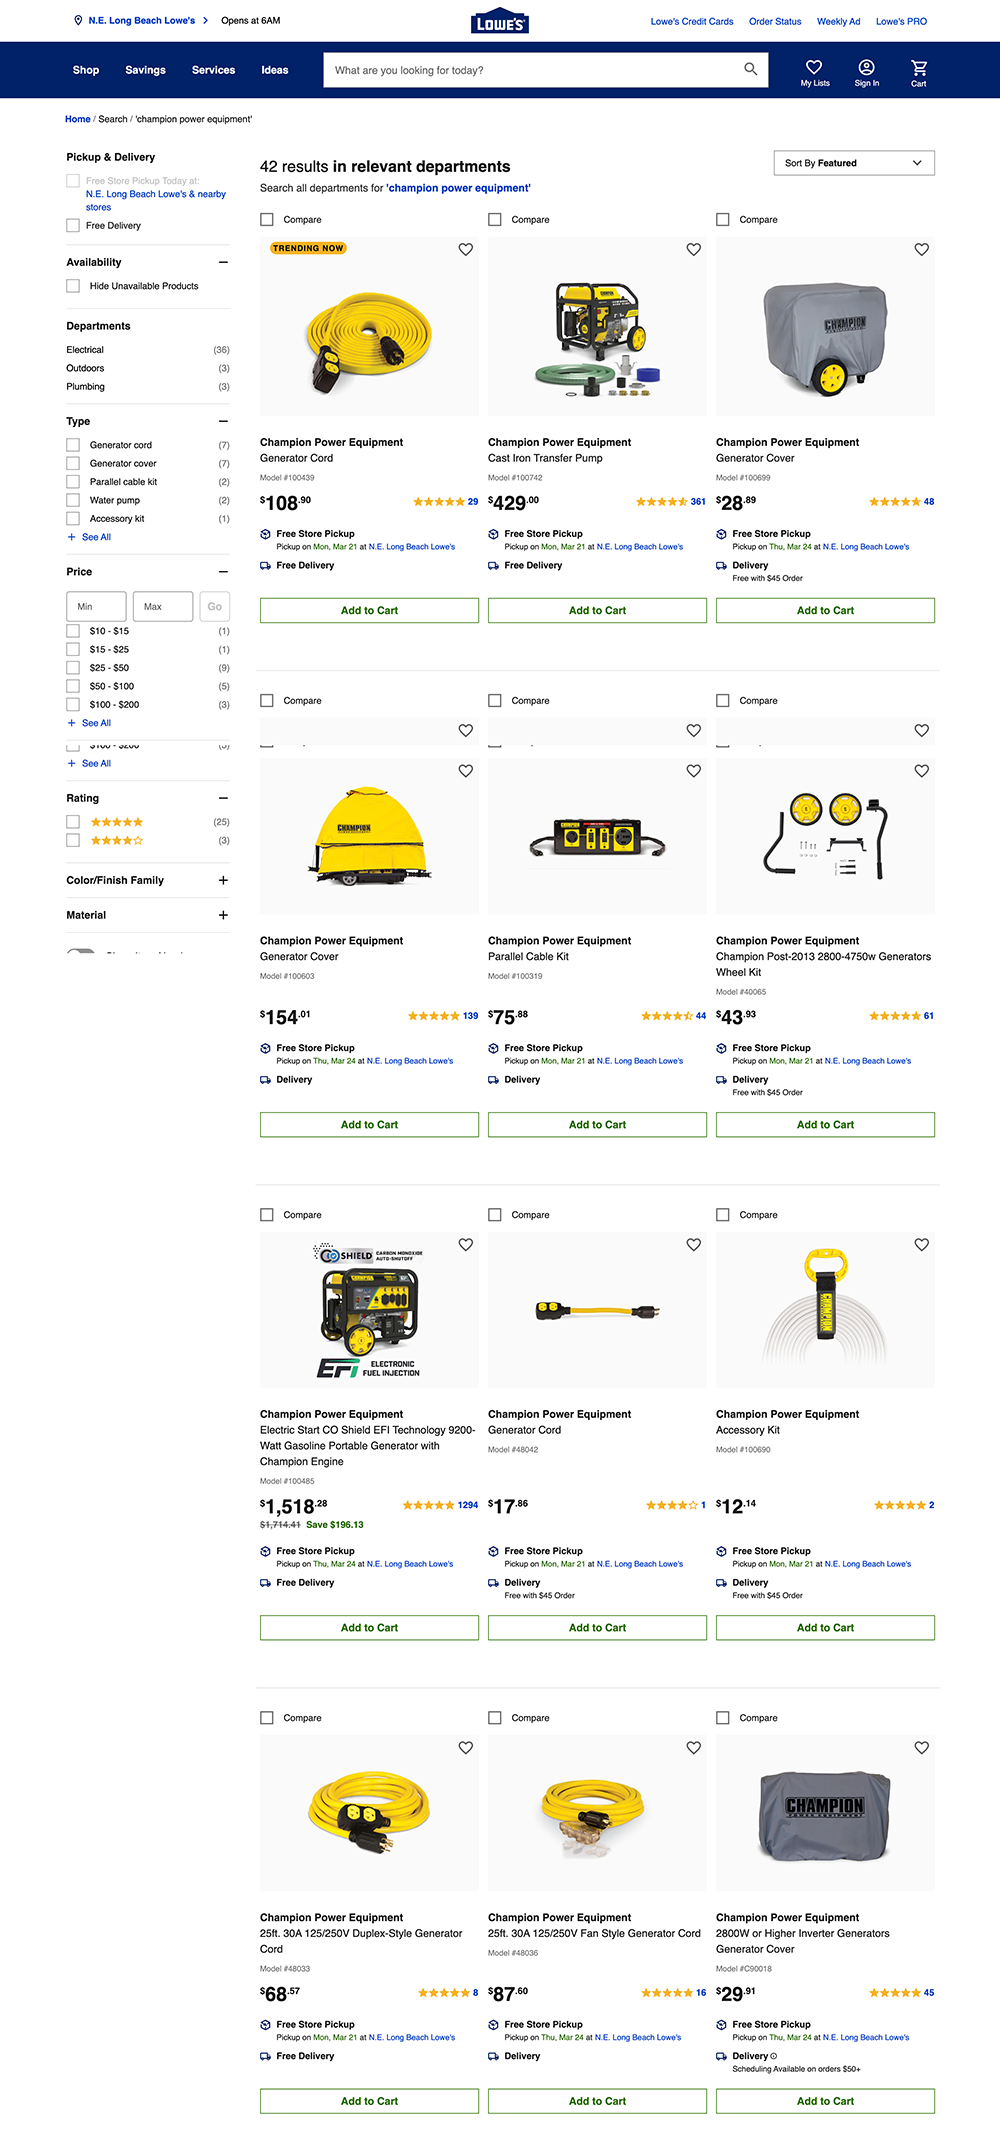Collapse the Type filter section

[223, 421]
